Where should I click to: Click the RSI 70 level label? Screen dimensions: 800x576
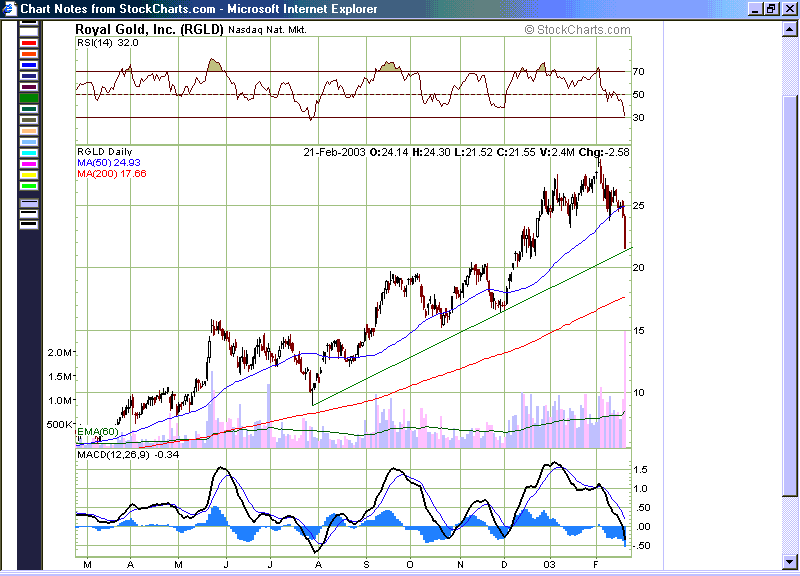click(x=638, y=71)
